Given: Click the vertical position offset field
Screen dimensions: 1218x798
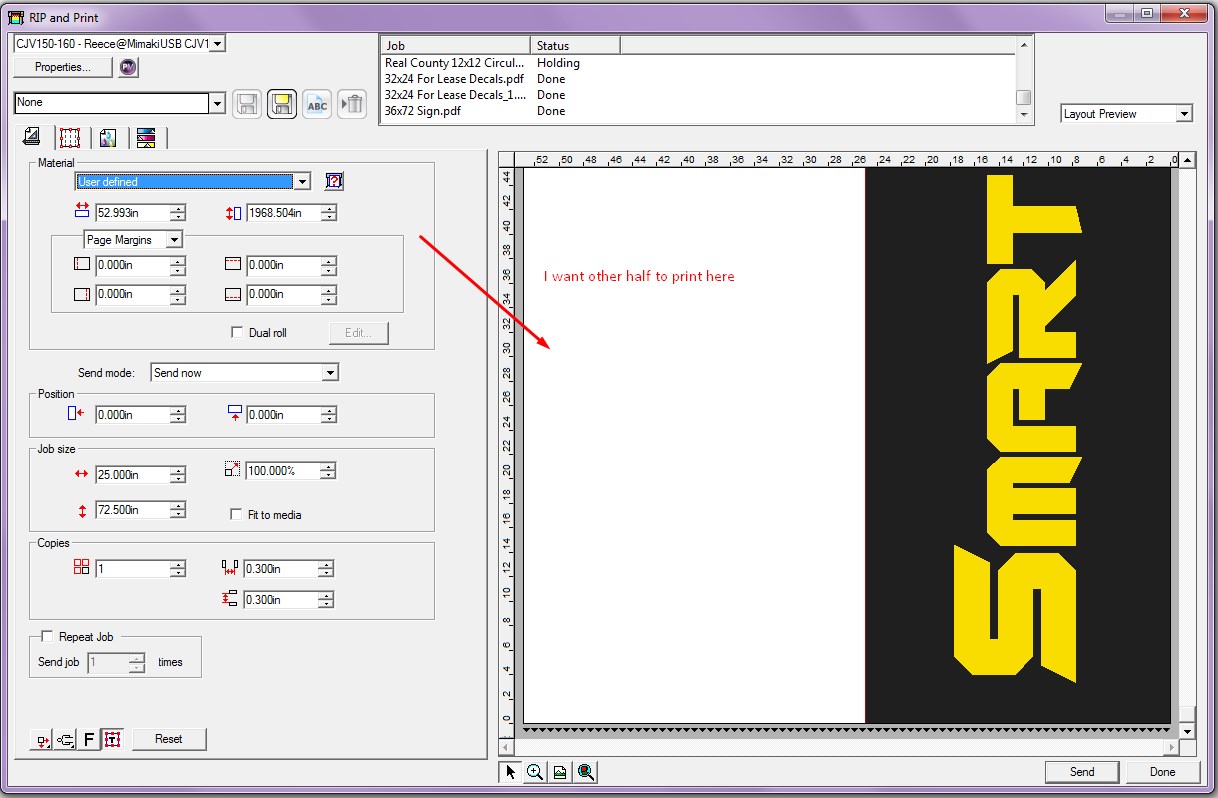Looking at the screenshot, I should (283, 414).
